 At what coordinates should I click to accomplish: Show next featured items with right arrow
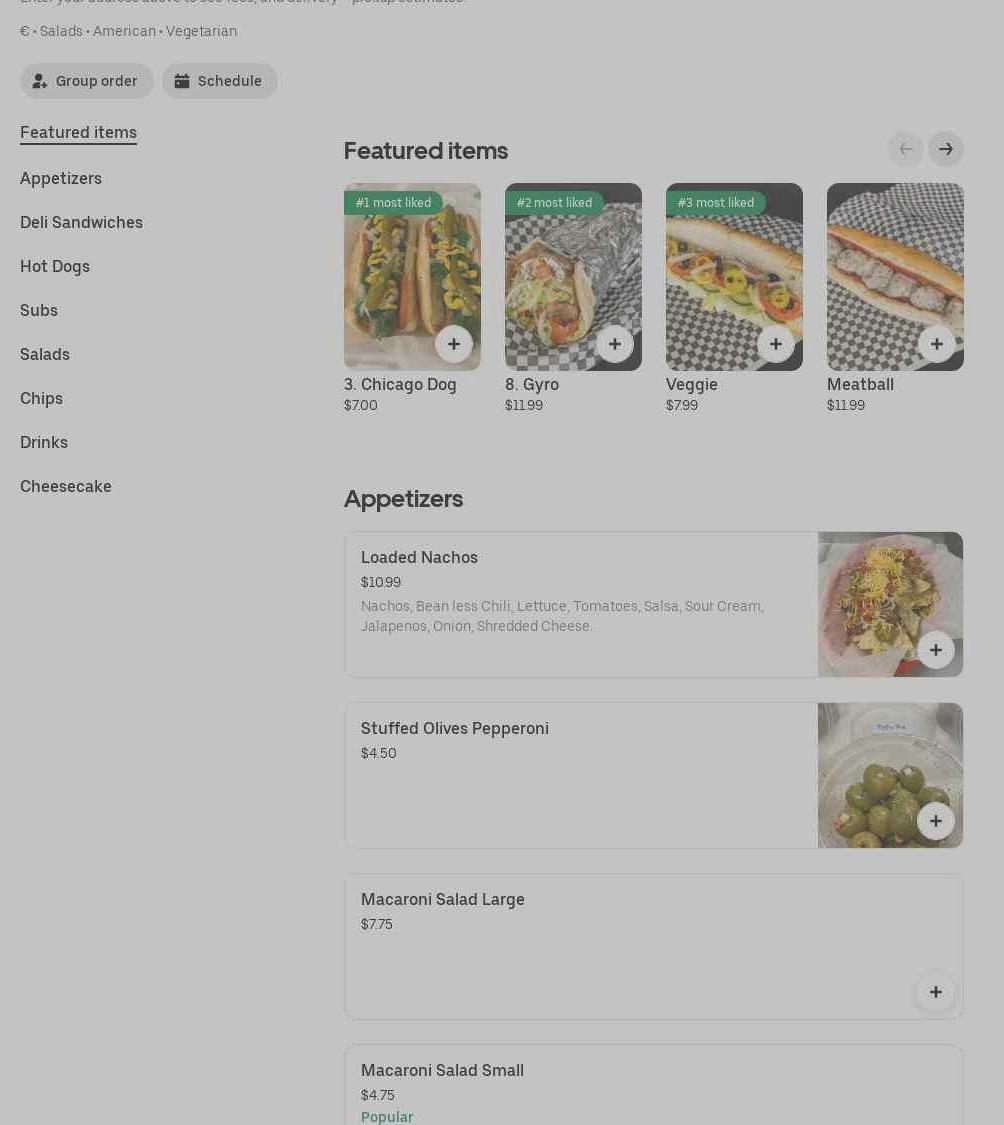[x=946, y=149]
